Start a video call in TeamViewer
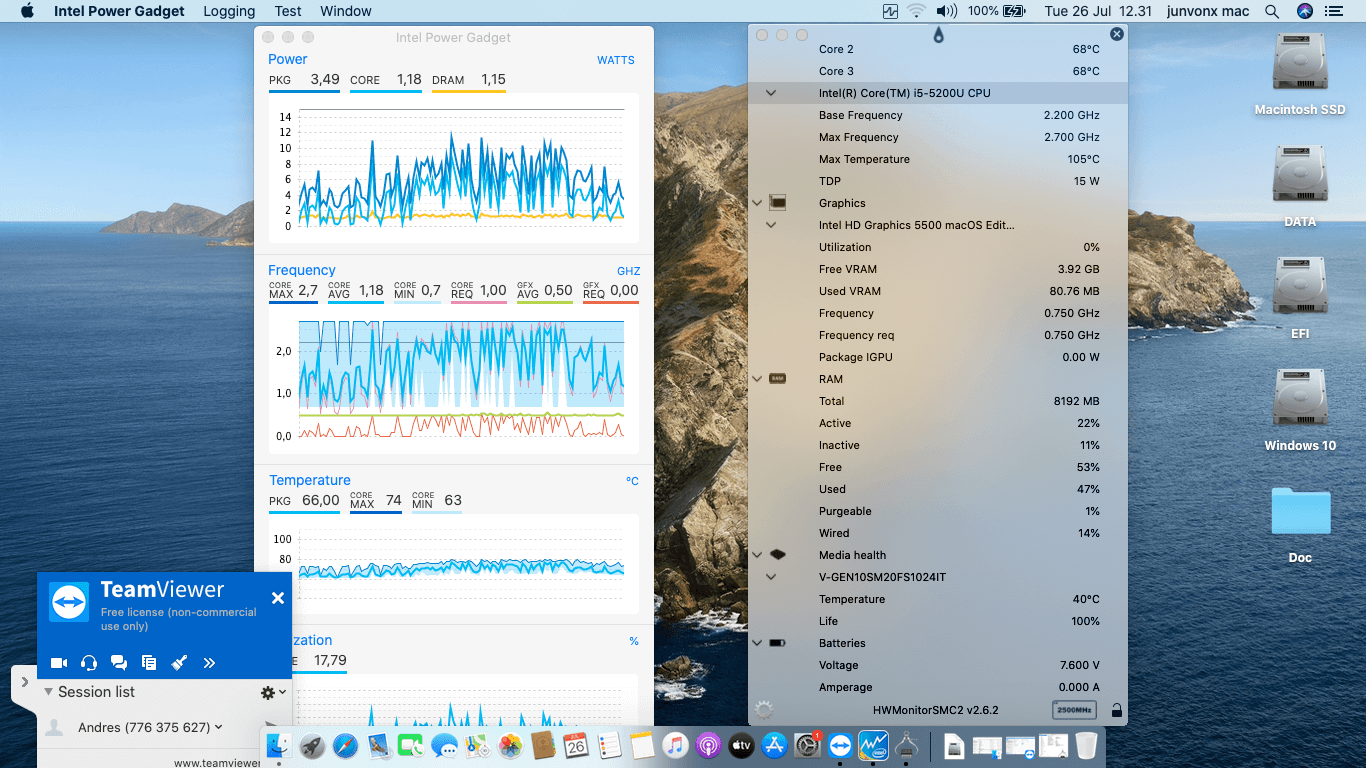The width and height of the screenshot is (1366, 768). 59,662
